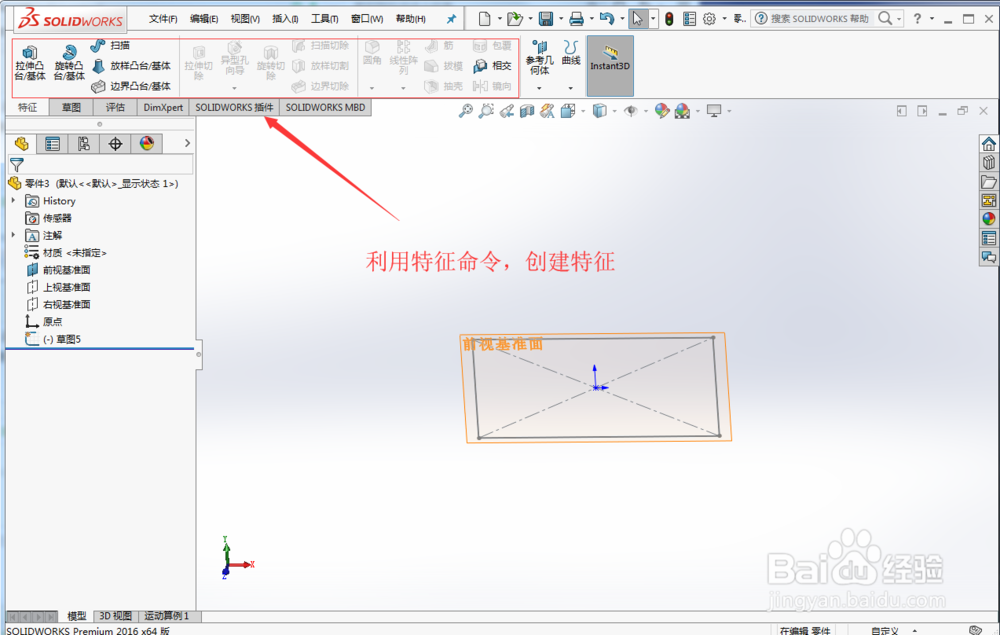Switch to the PropertyManager tab icon
Screen dimensions: 1000x635
click(52, 143)
